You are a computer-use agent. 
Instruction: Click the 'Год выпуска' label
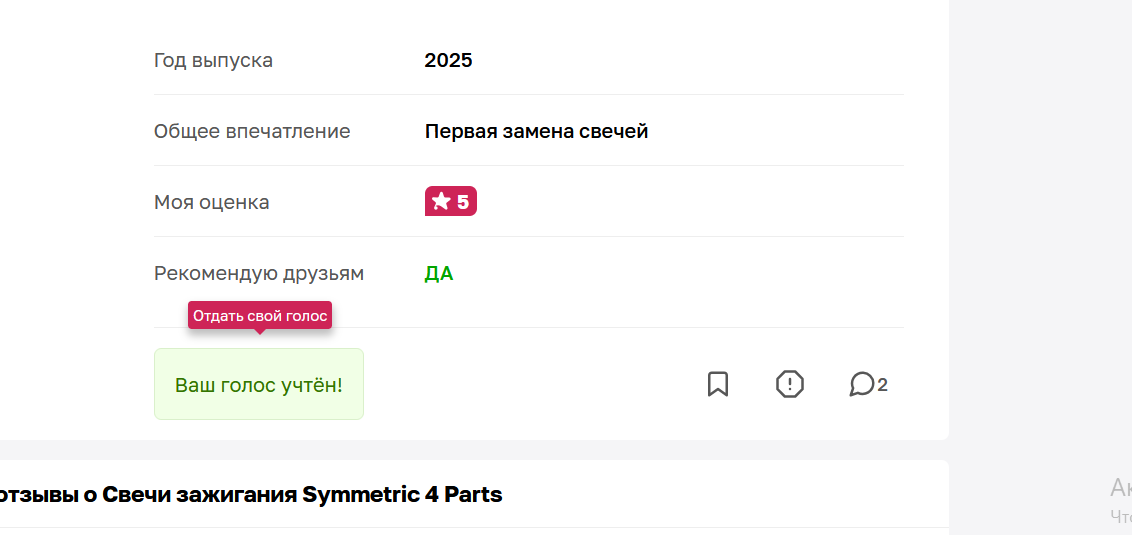214,61
